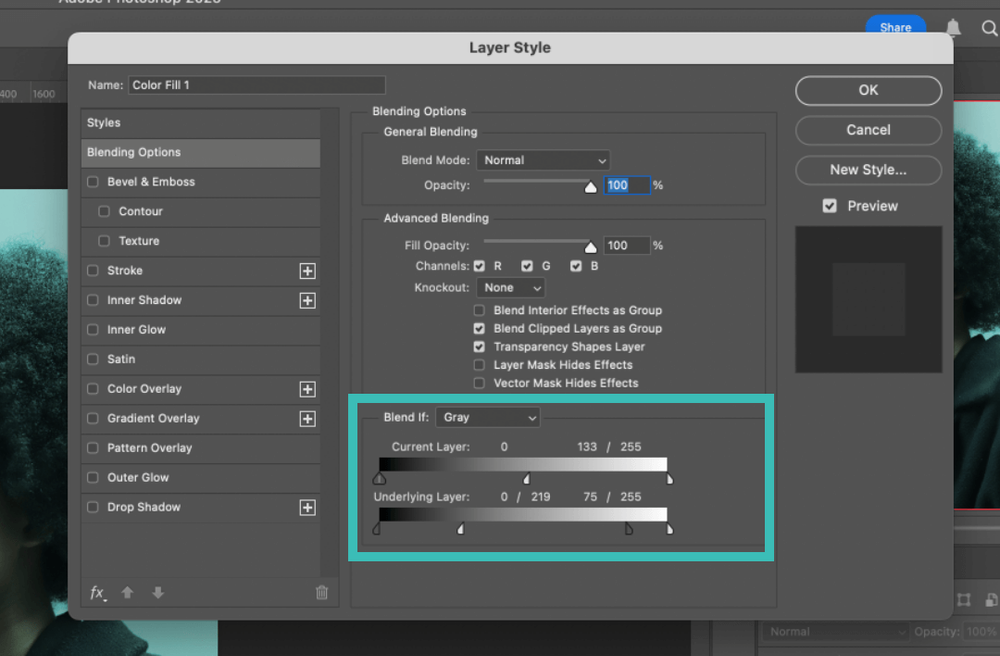Enable Bevel & Emboss effect

92,182
